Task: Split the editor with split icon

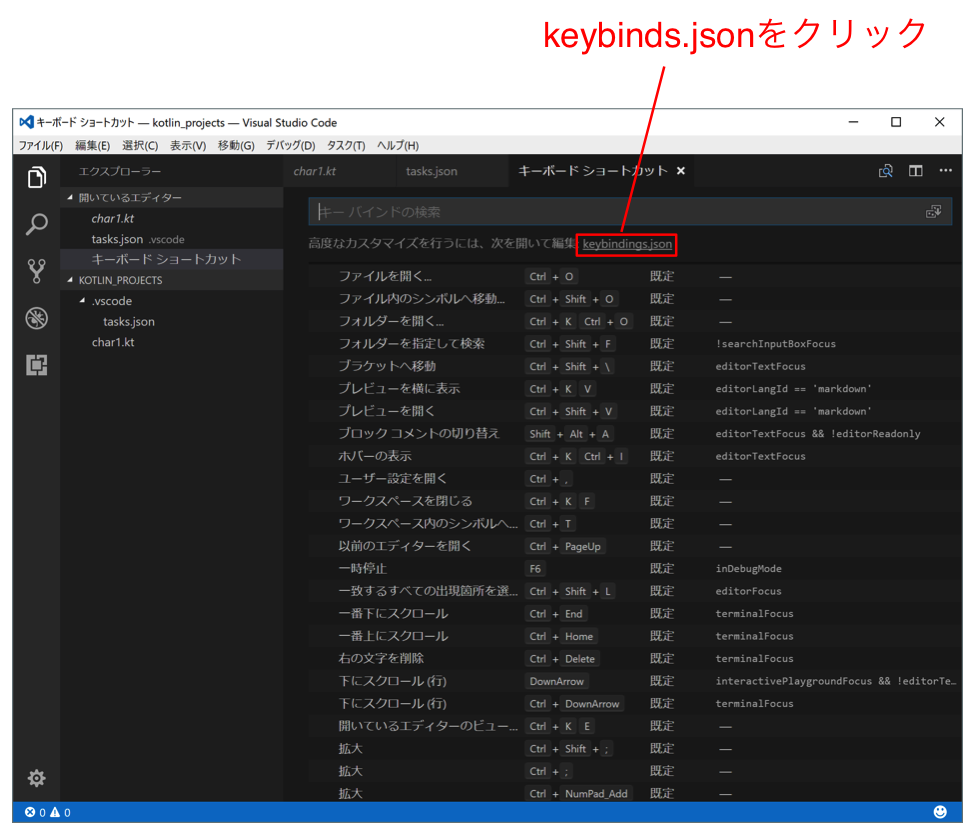Action: click(915, 171)
